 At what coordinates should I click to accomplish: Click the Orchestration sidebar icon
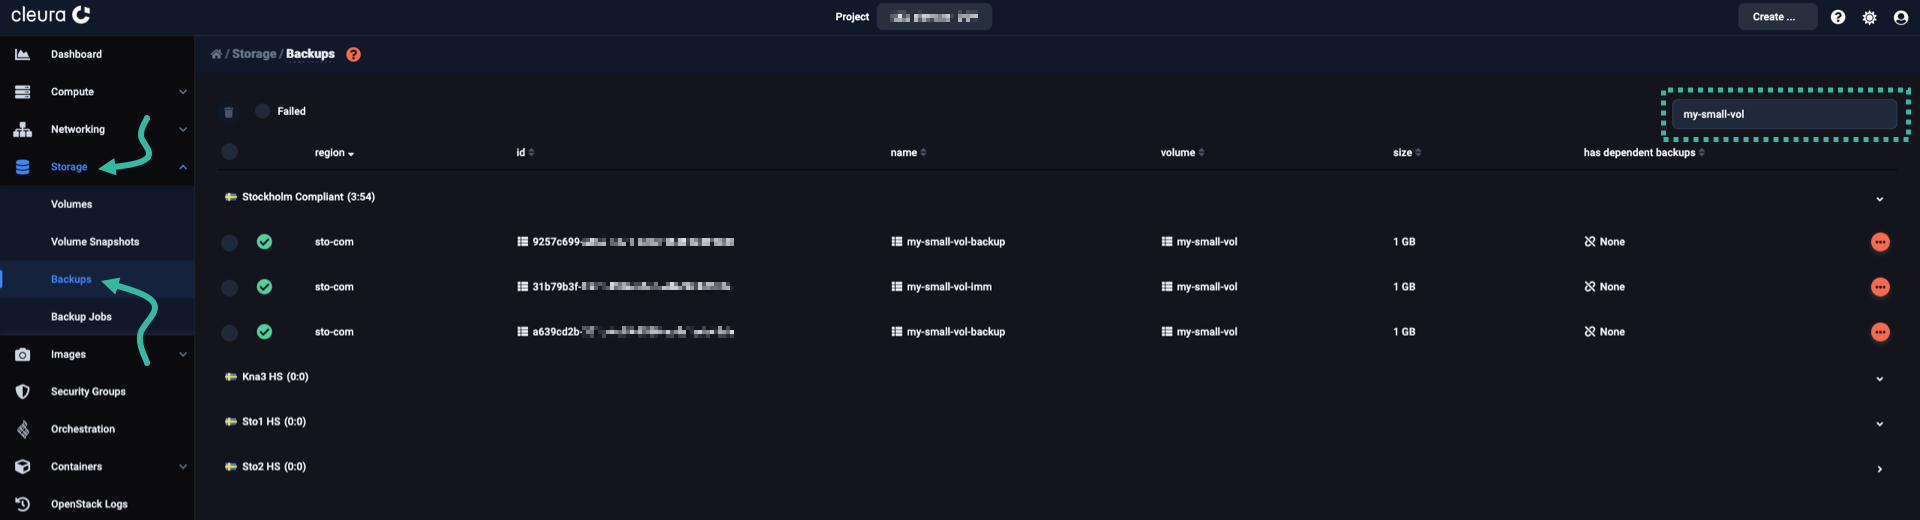22,429
